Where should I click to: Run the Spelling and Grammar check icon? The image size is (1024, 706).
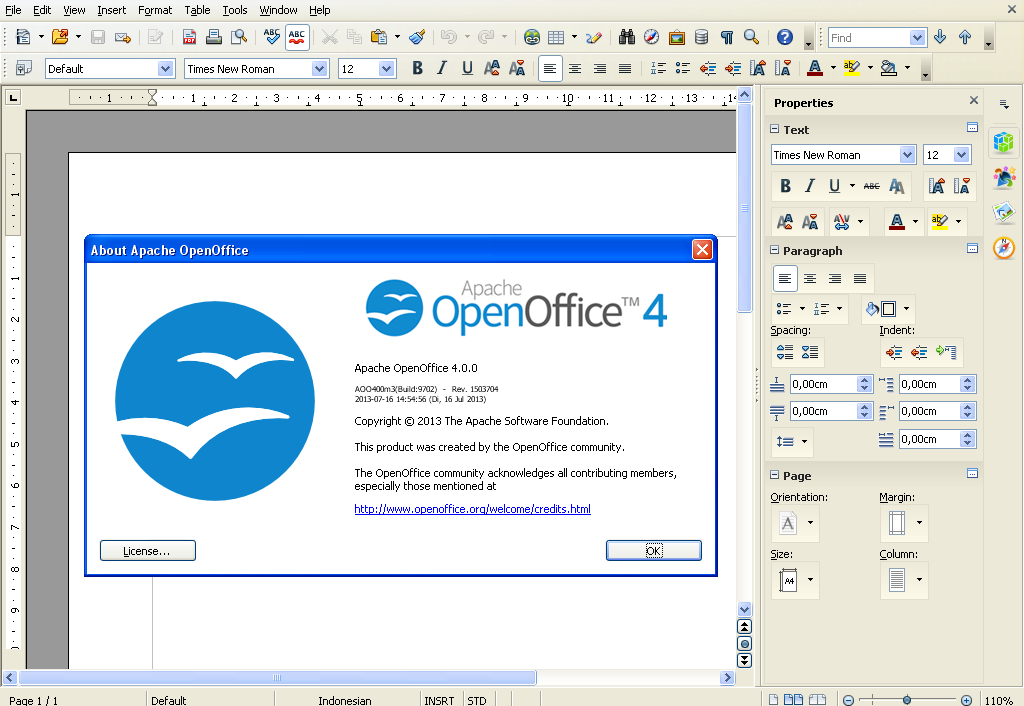tap(272, 37)
